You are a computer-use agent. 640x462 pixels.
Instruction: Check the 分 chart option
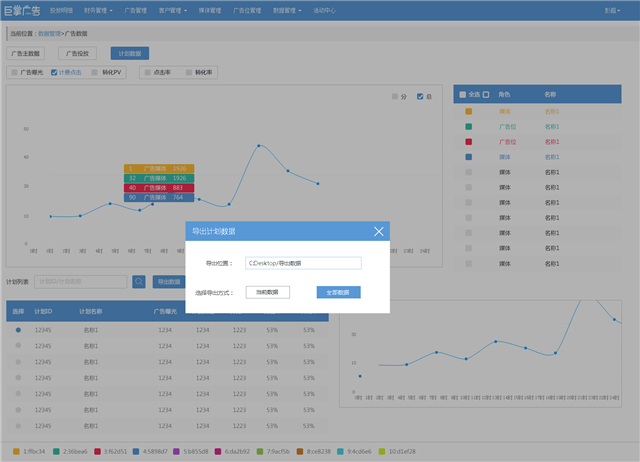pos(395,96)
